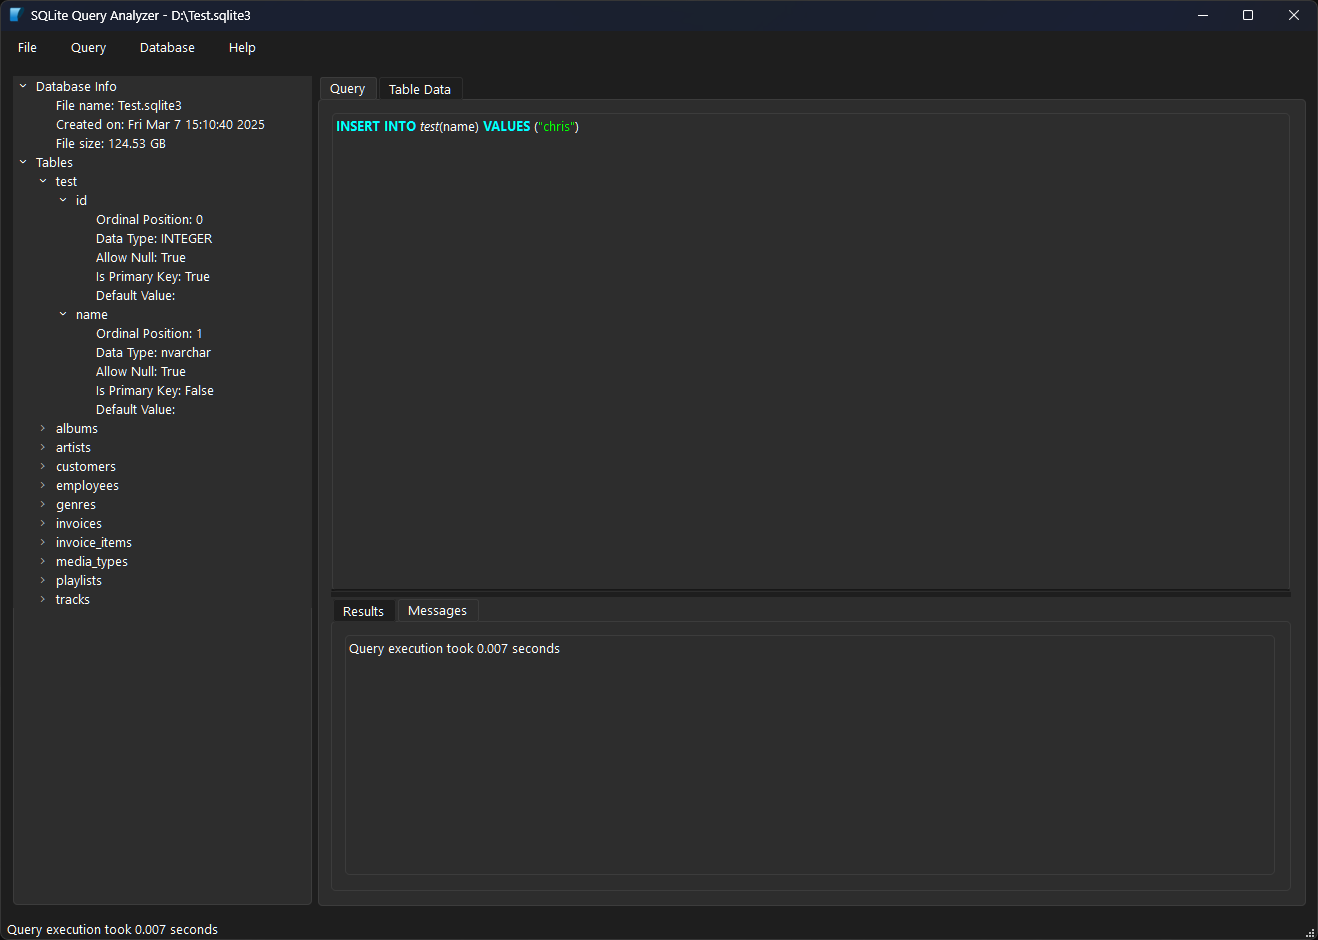
Task: Click inside the SQL query editor
Action: click(810, 352)
